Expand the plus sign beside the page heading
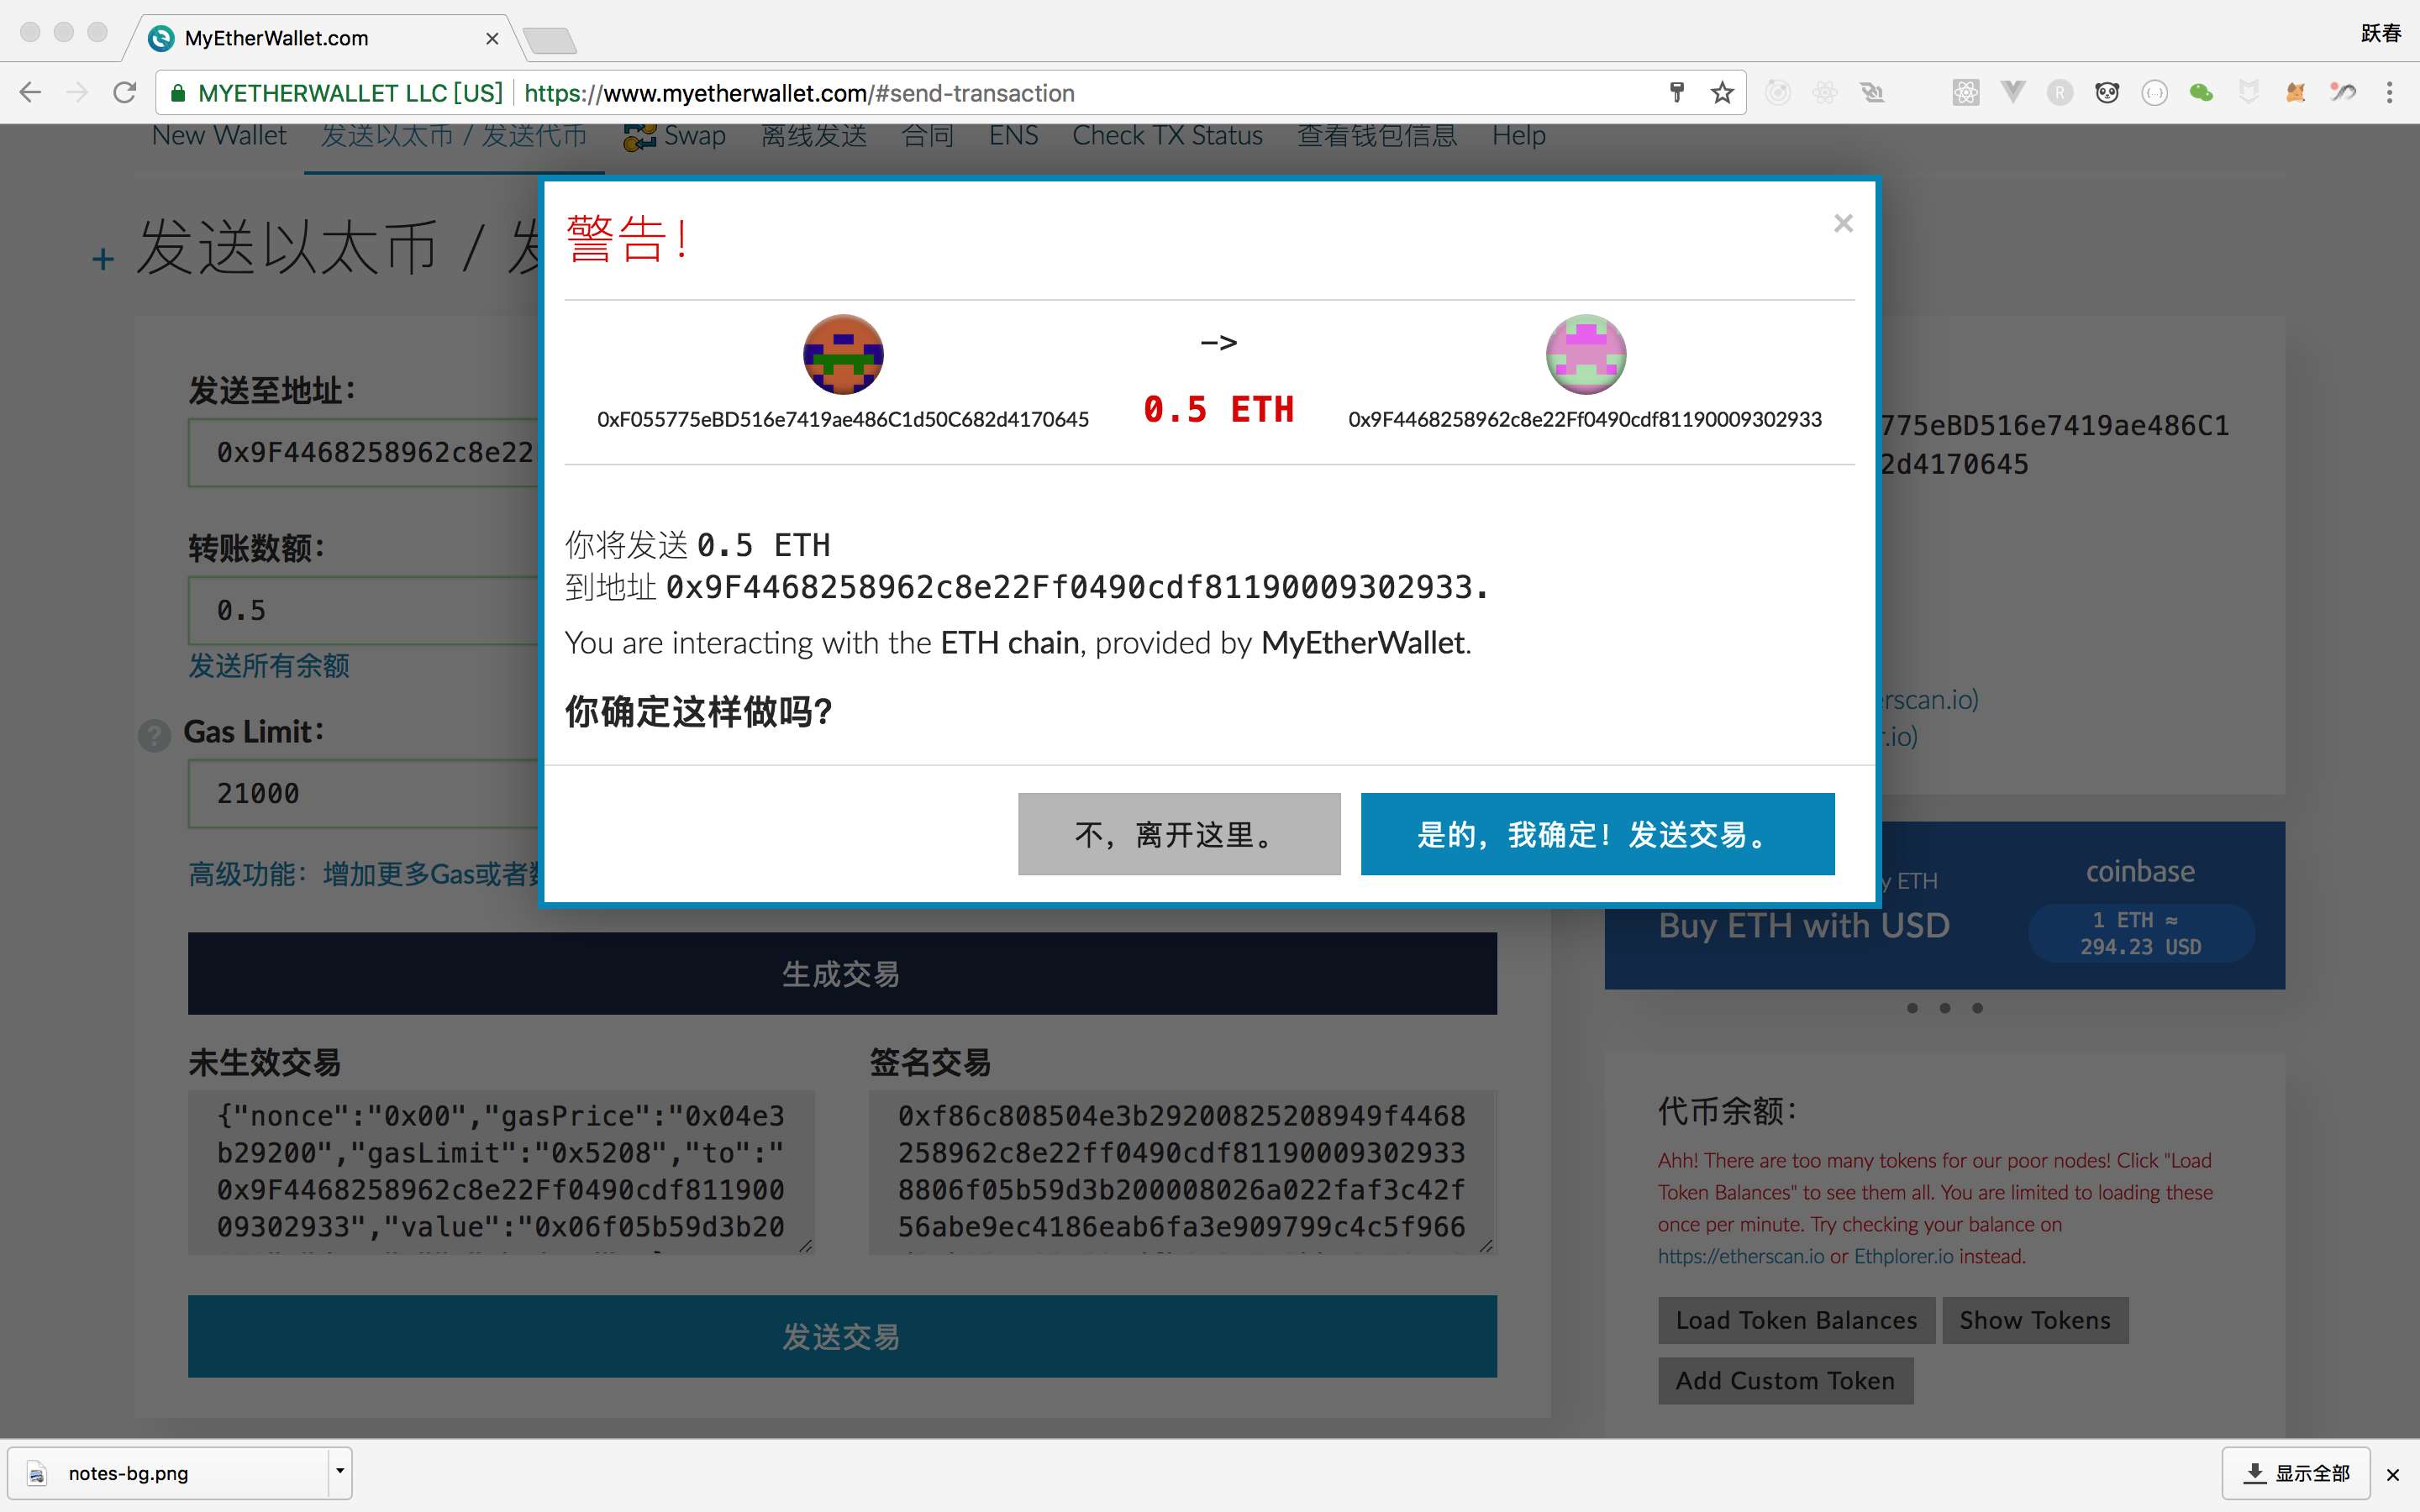The height and width of the screenshot is (1512, 2420). (x=102, y=260)
